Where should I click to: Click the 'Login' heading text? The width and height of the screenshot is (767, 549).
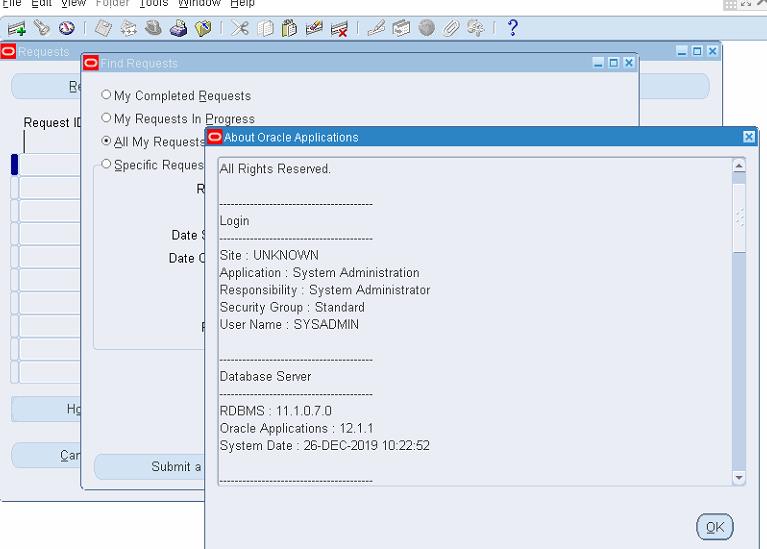[234, 221]
